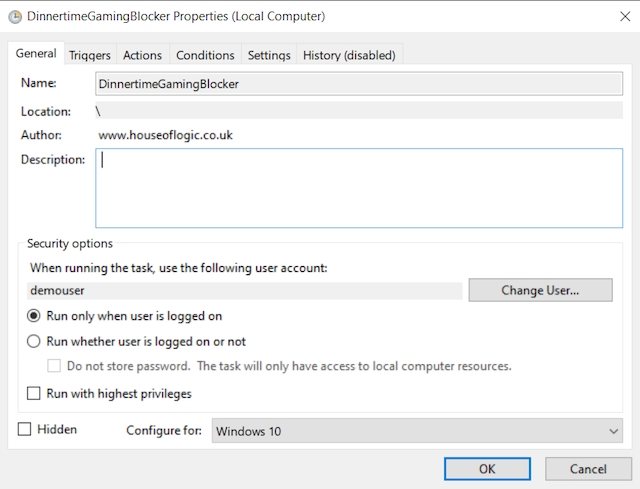Open the Settings tab
Viewport: 640px width, 489px height.
(269, 55)
